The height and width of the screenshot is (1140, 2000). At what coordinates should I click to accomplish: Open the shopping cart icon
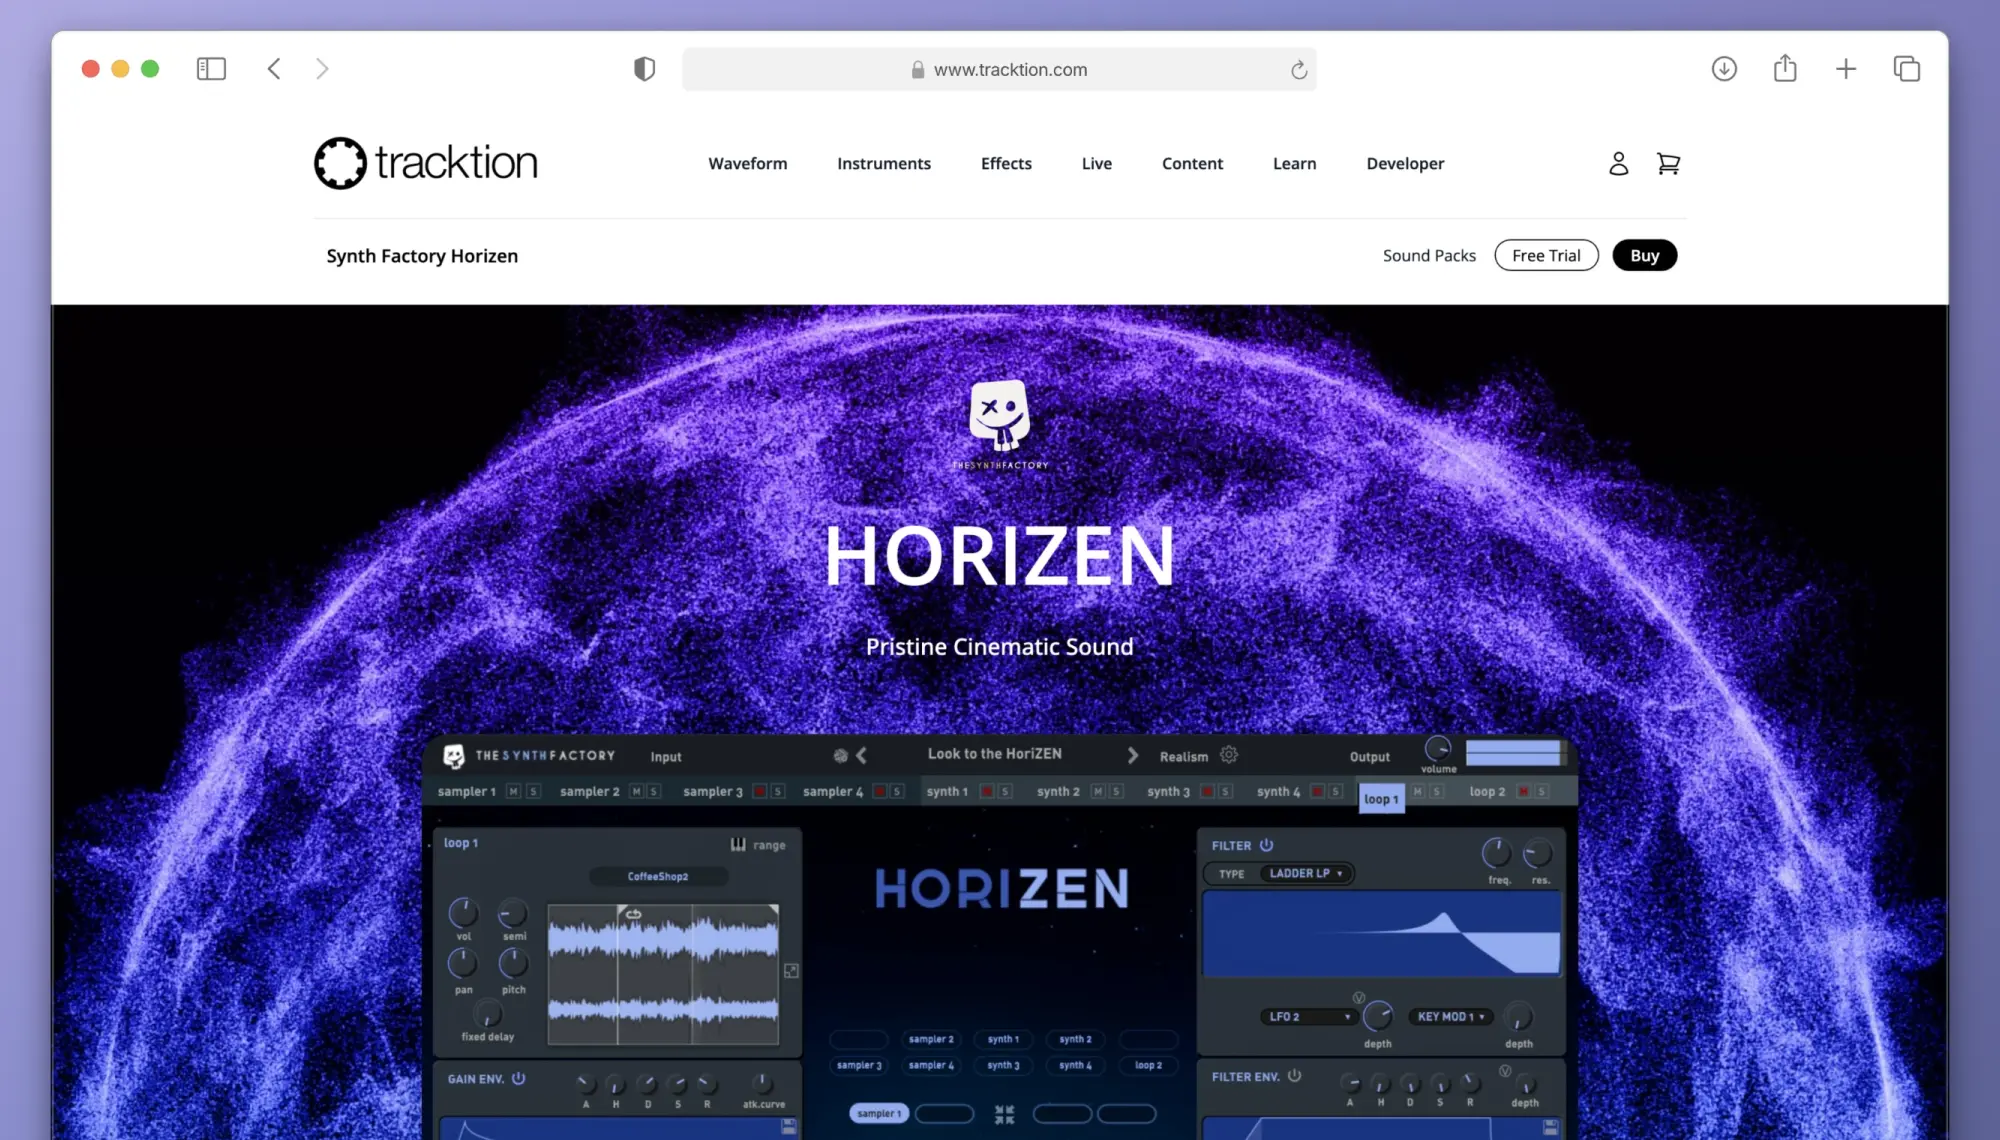(x=1668, y=163)
